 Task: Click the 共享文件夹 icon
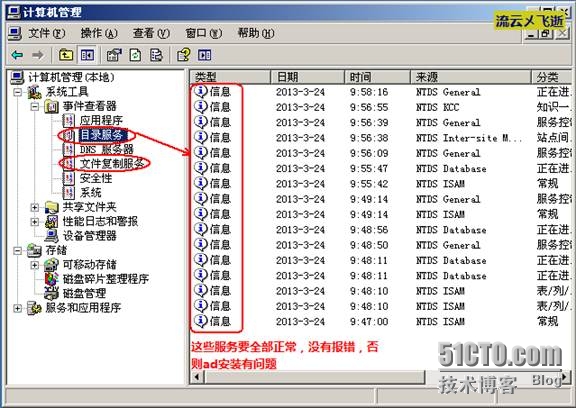coord(52,207)
